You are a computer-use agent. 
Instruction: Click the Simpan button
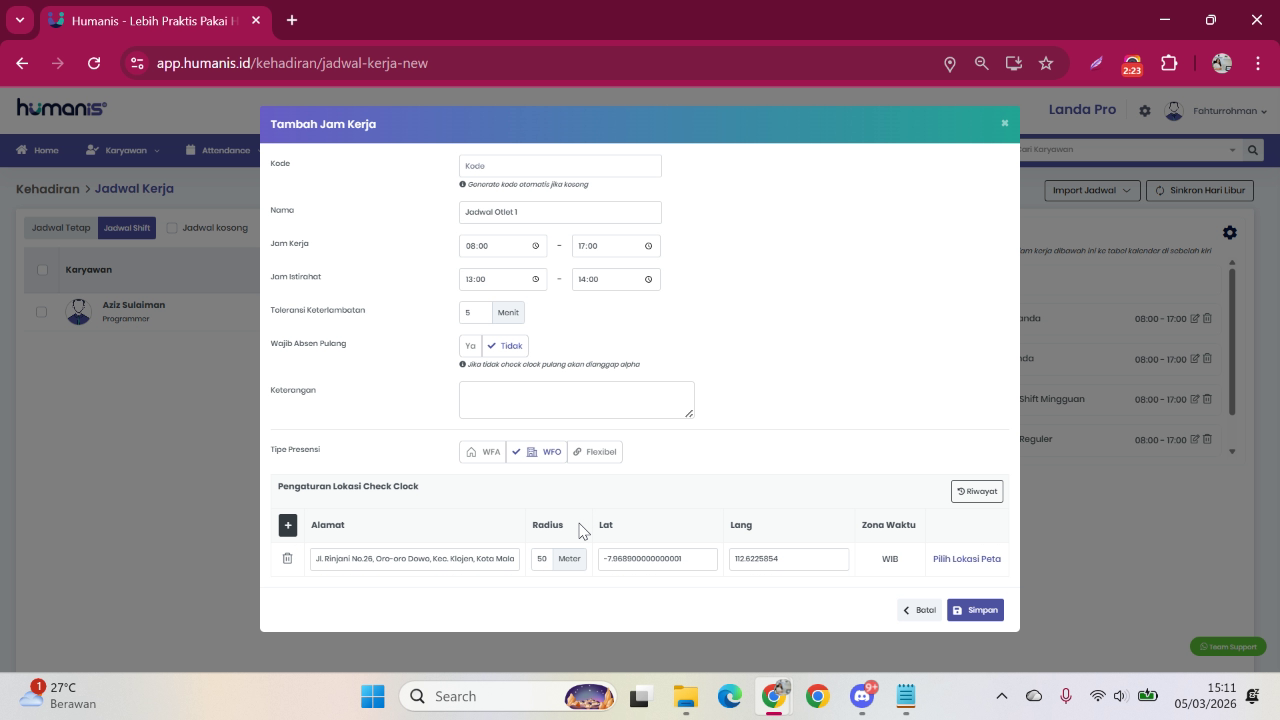click(975, 610)
